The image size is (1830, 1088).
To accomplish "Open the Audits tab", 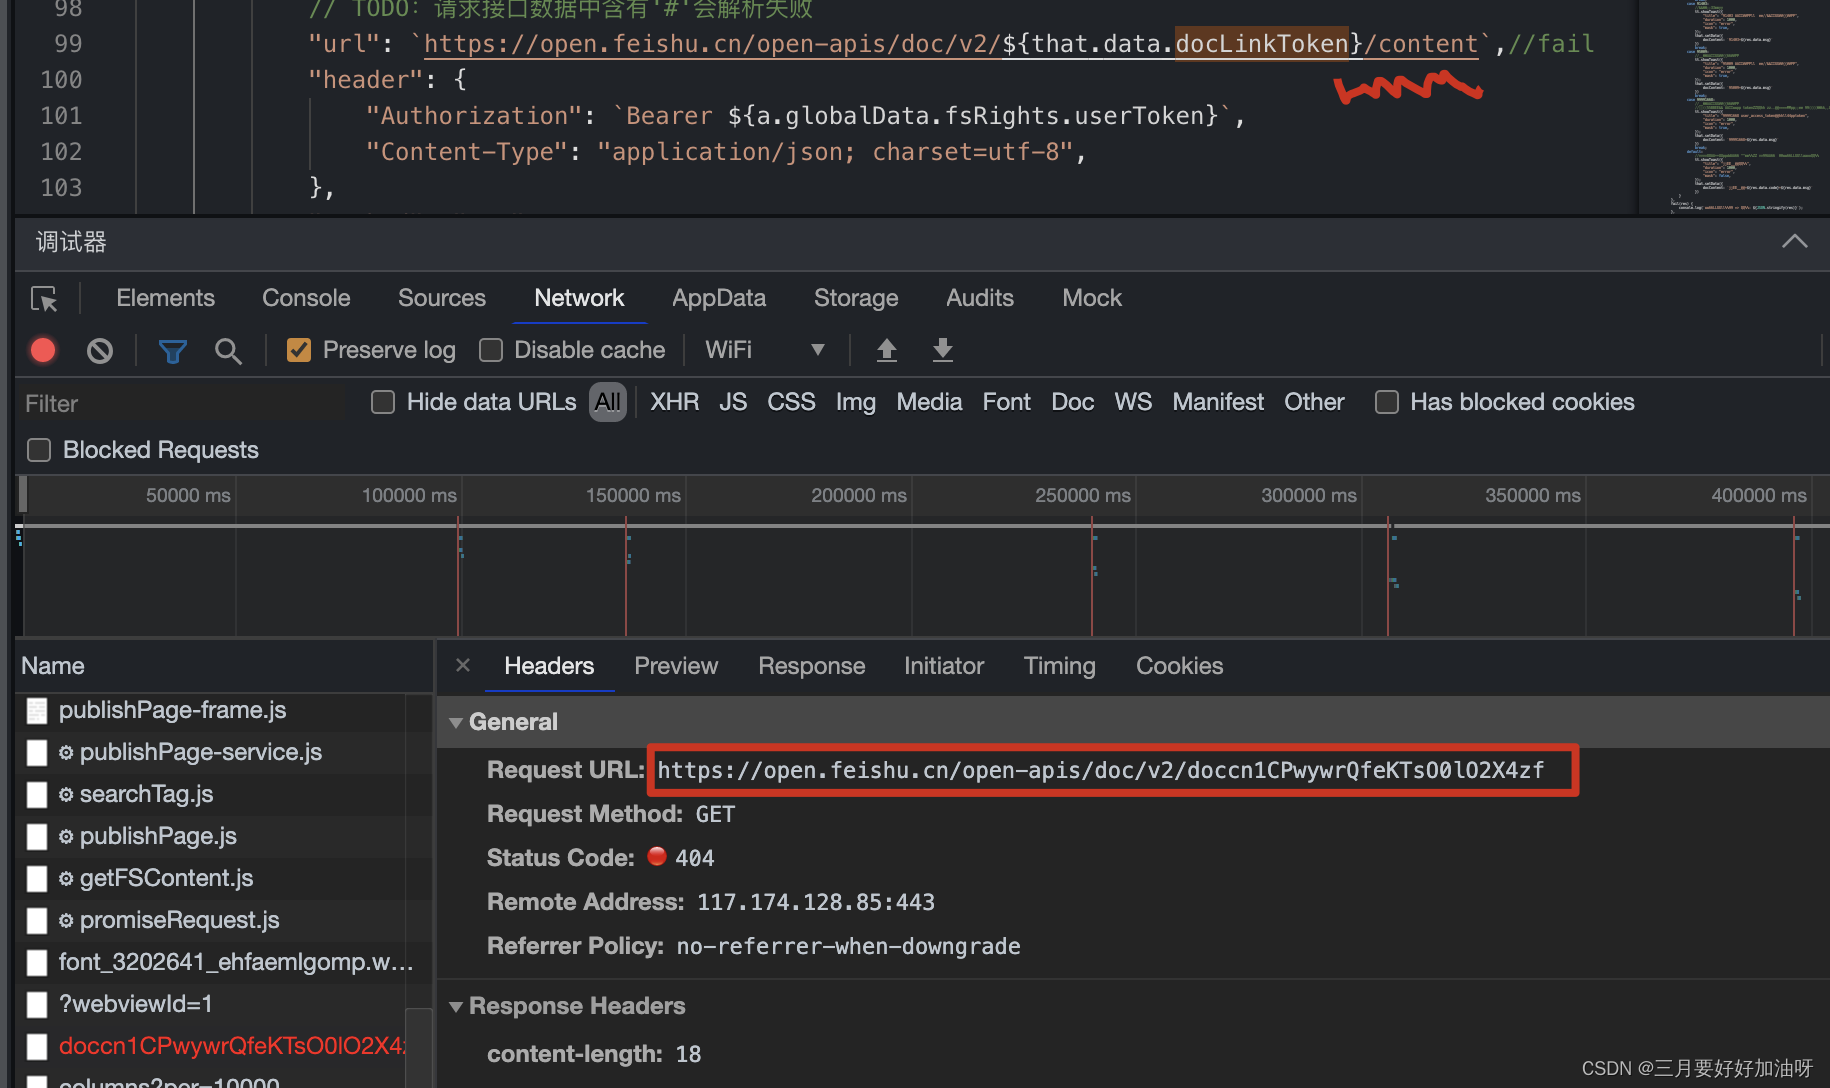I will pyautogui.click(x=980, y=298).
